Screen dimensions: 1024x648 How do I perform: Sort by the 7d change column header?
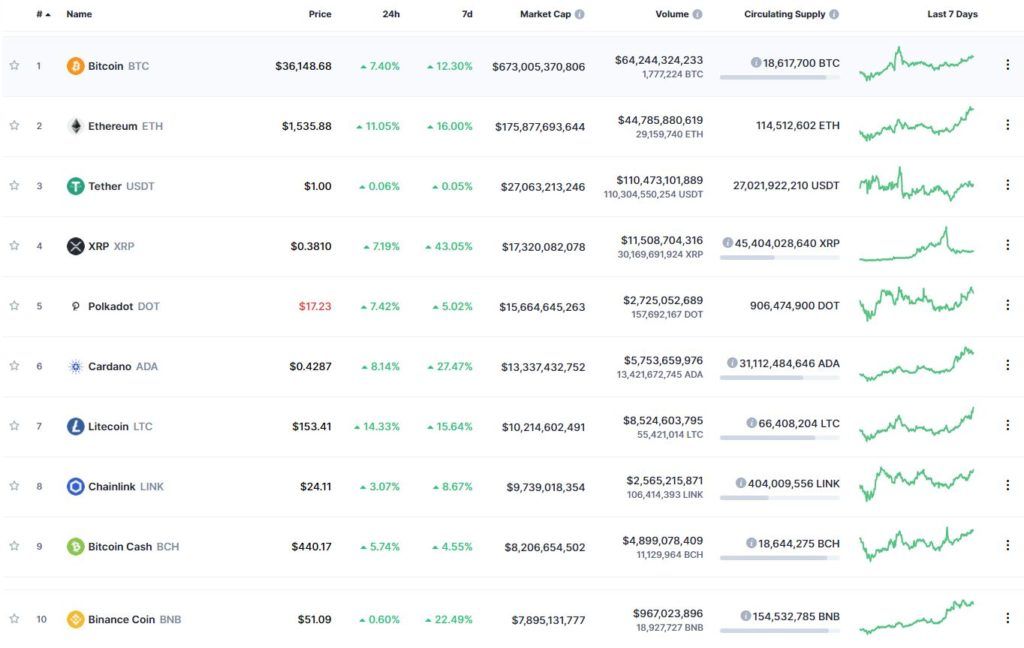coord(467,14)
